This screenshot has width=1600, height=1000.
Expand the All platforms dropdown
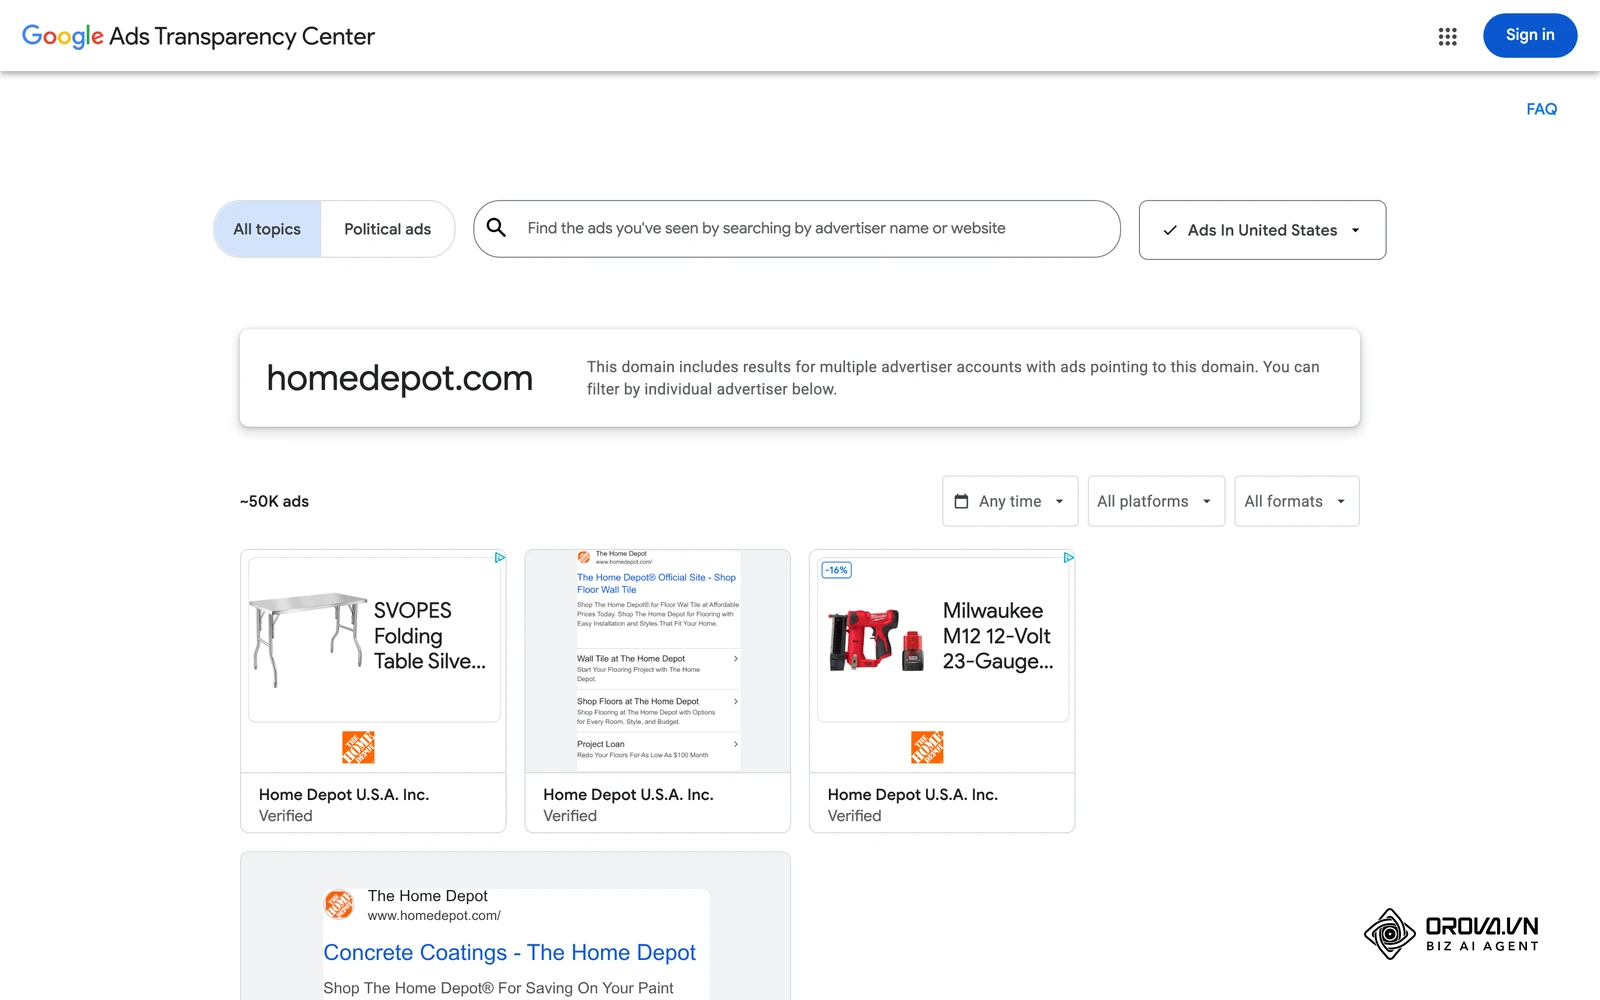pyautogui.click(x=1155, y=501)
